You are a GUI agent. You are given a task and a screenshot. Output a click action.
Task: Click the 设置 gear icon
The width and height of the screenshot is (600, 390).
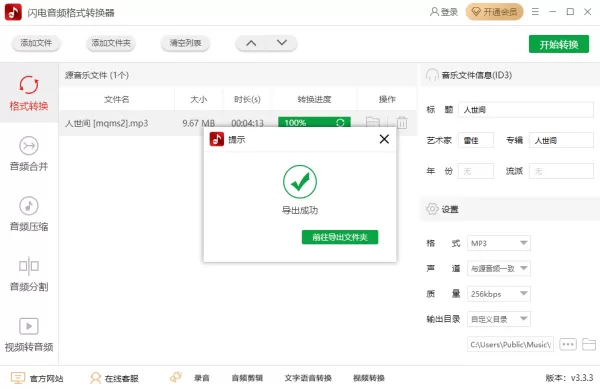coord(432,209)
